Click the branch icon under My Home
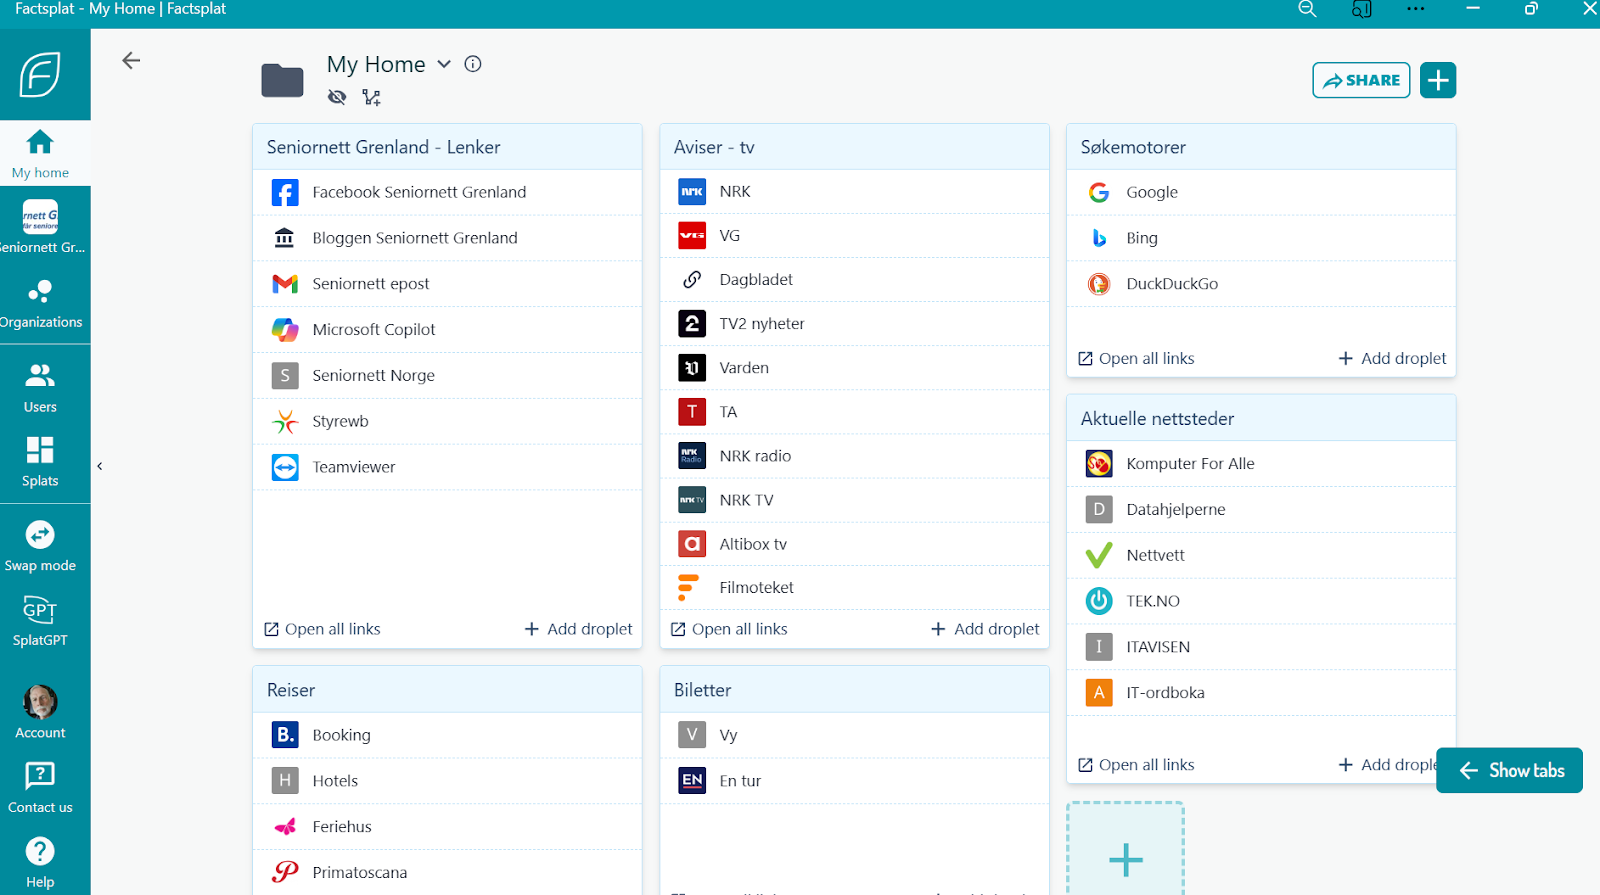This screenshot has height=895, width=1600. pos(371,97)
